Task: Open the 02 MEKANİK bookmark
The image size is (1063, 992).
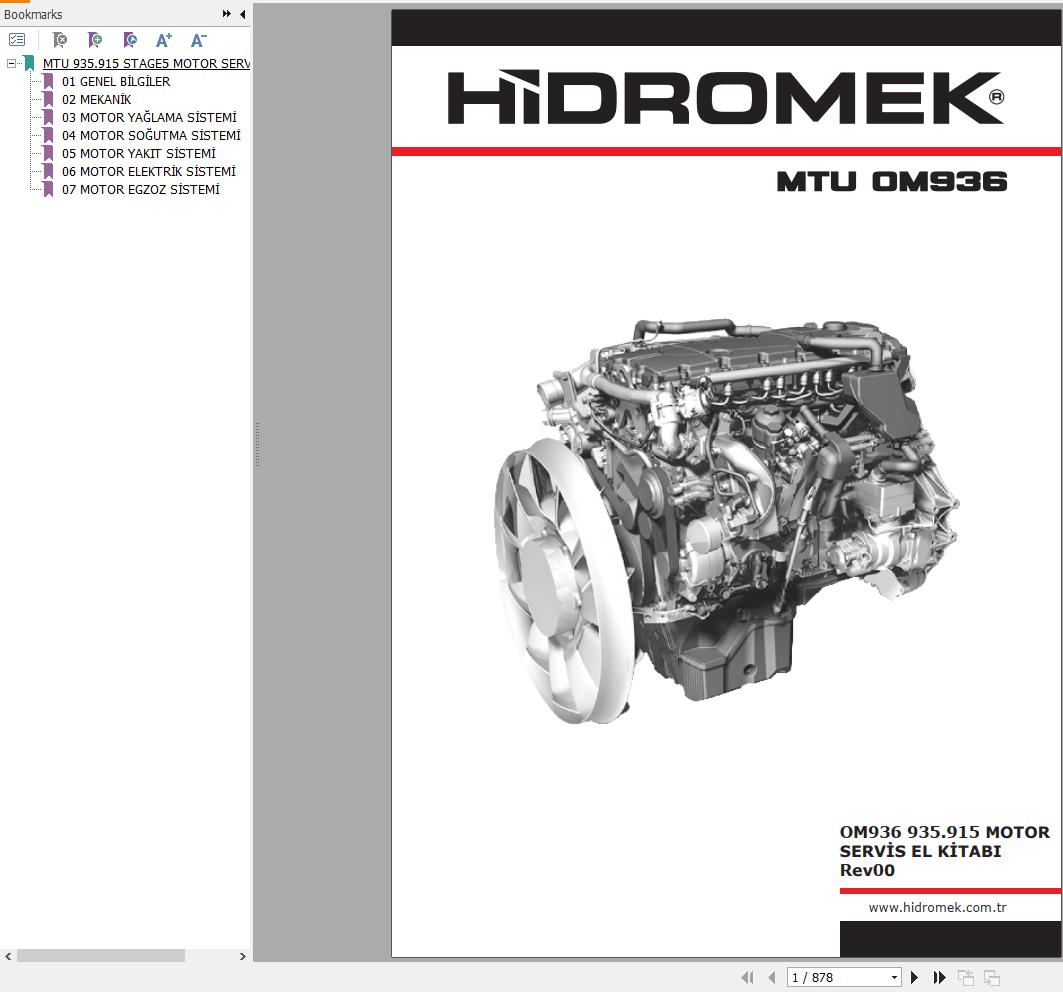Action: (x=97, y=99)
